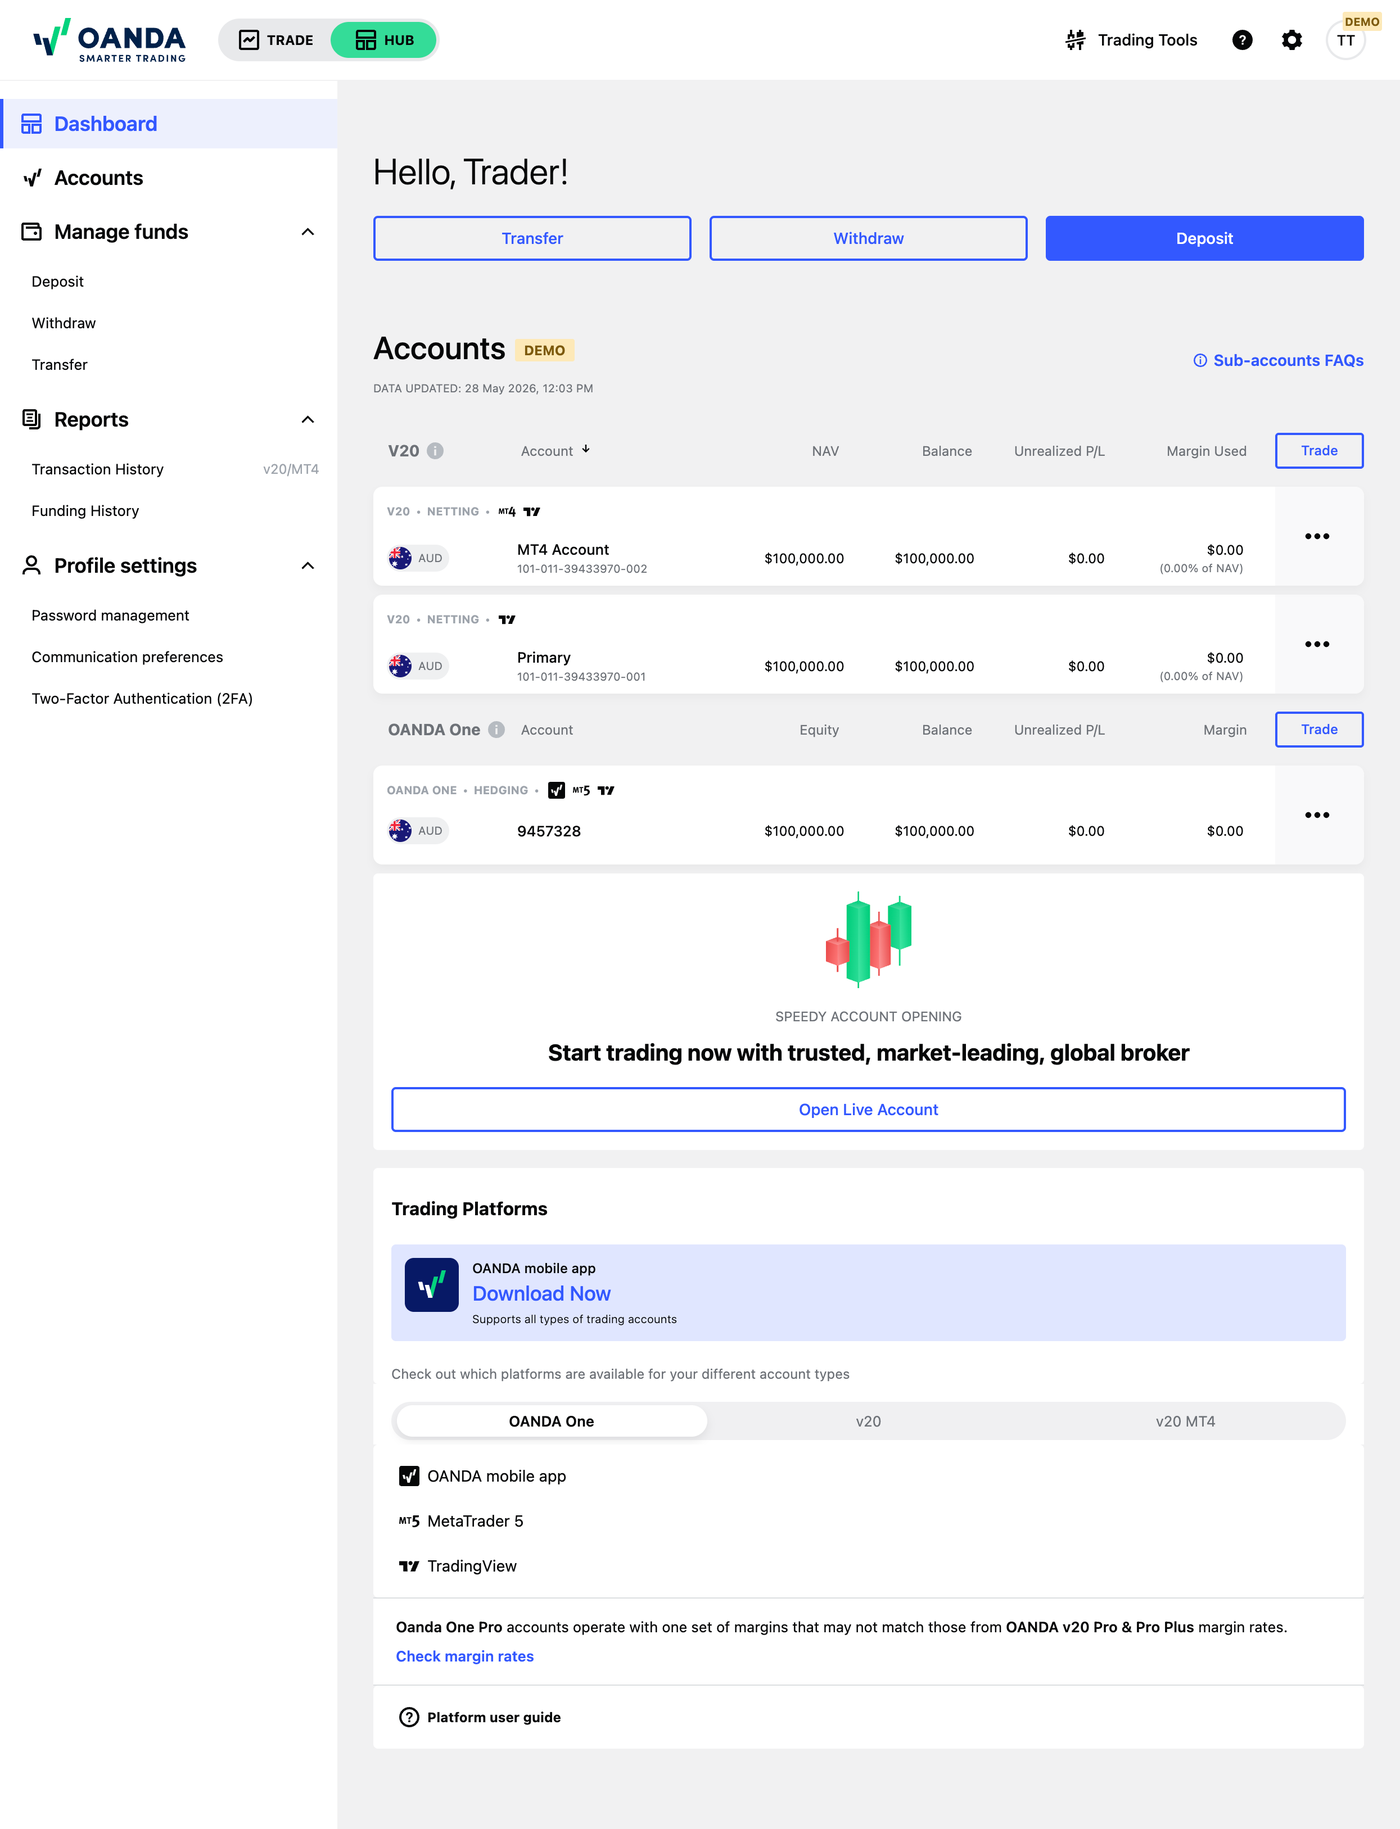
Task: Open Sub-accounts FAQs link
Action: (1278, 360)
